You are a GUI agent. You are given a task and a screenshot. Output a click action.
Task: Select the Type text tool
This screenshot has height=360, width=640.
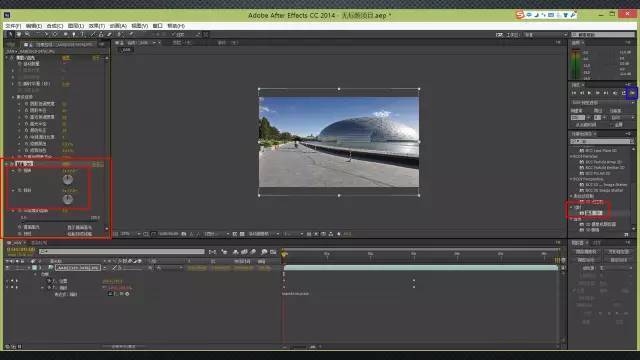click(x=83, y=35)
